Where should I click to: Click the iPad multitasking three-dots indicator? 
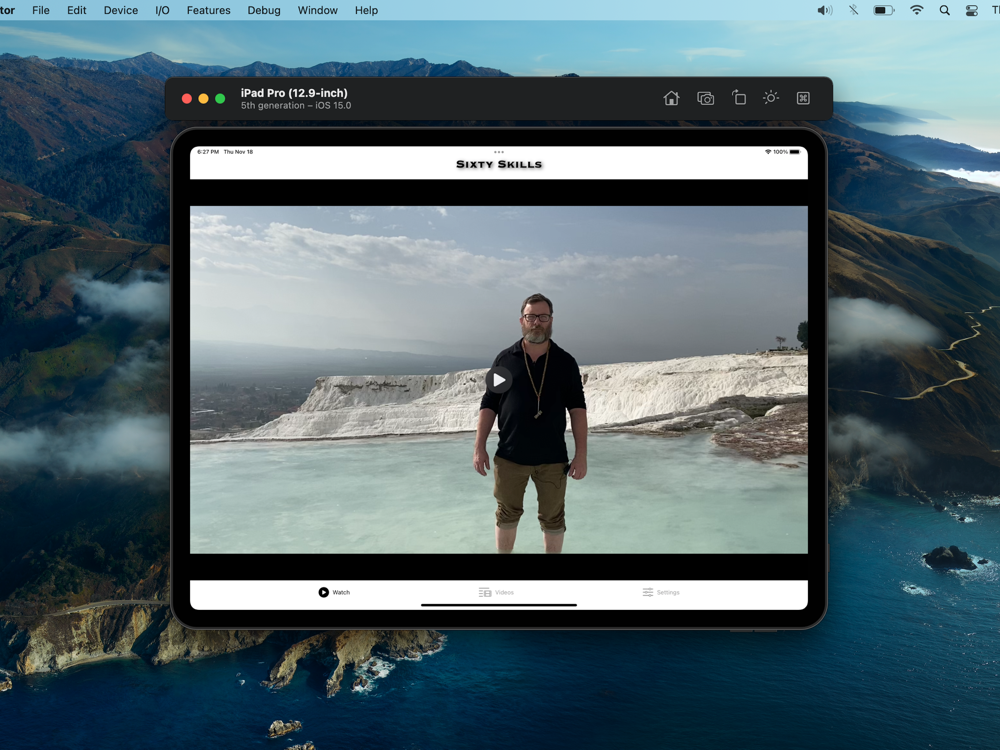[x=499, y=152]
